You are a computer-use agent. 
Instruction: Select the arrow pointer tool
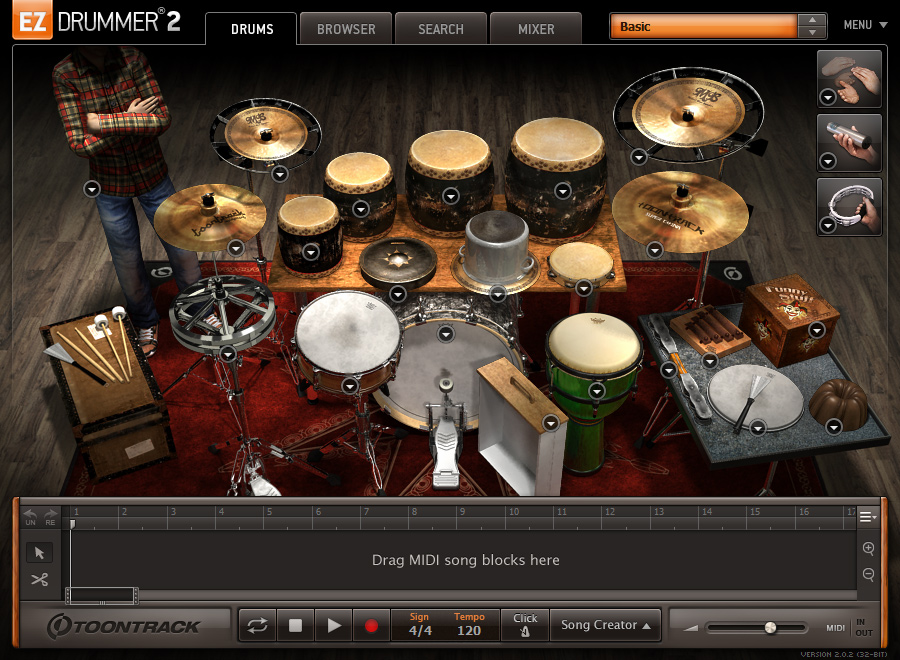(x=39, y=553)
